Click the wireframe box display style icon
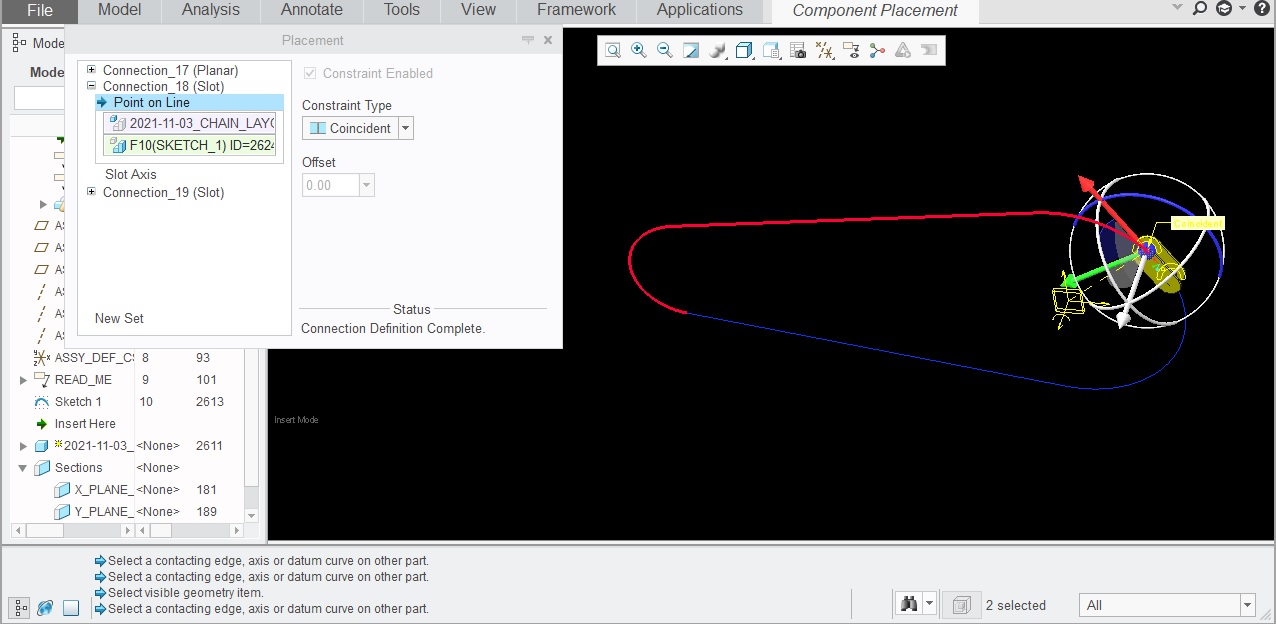This screenshot has width=1276, height=624. pos(744,49)
